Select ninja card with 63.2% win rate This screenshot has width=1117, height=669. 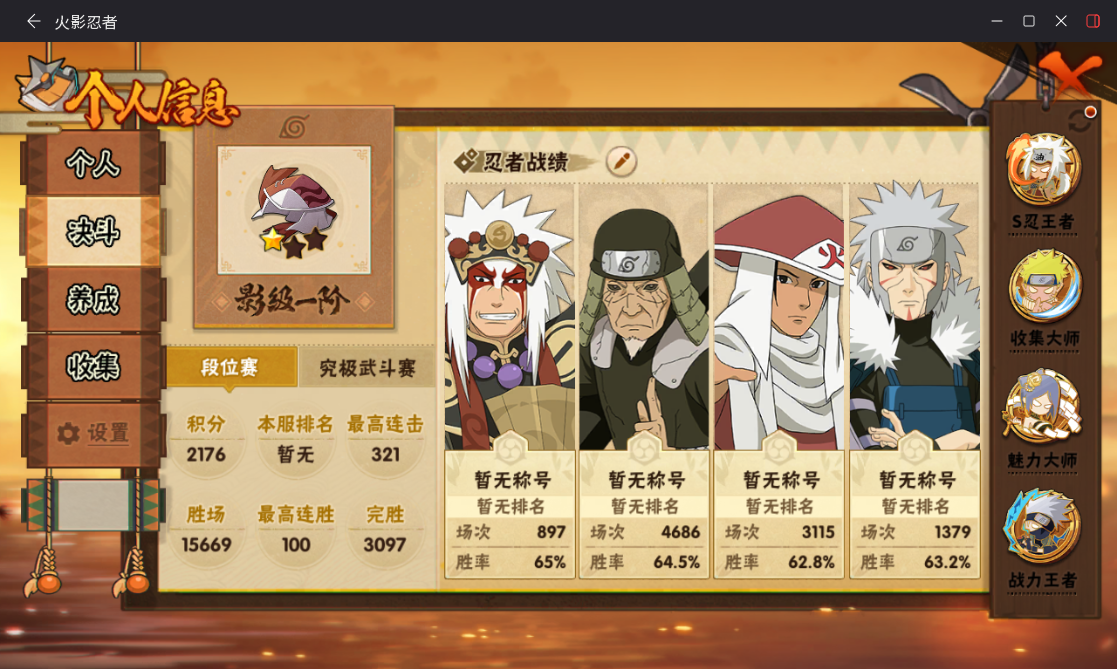915,380
